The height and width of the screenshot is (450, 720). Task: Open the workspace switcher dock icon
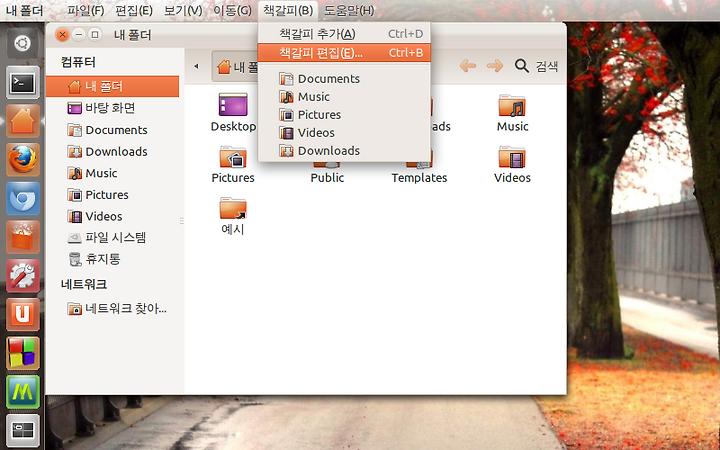point(22,430)
